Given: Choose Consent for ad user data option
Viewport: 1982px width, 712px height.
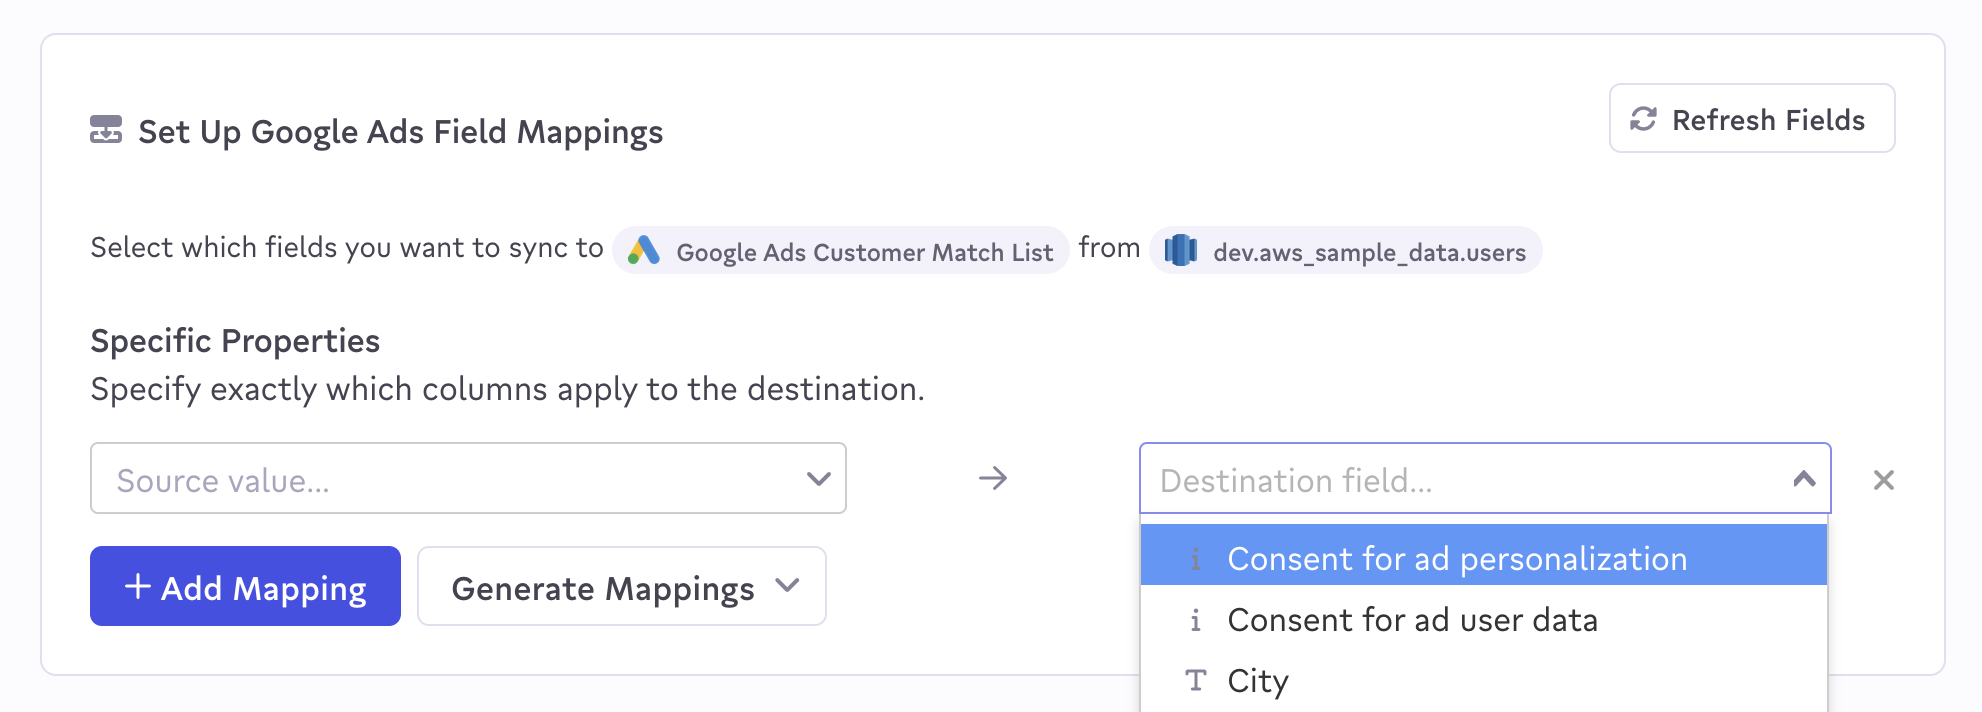Looking at the screenshot, I should 1412,621.
